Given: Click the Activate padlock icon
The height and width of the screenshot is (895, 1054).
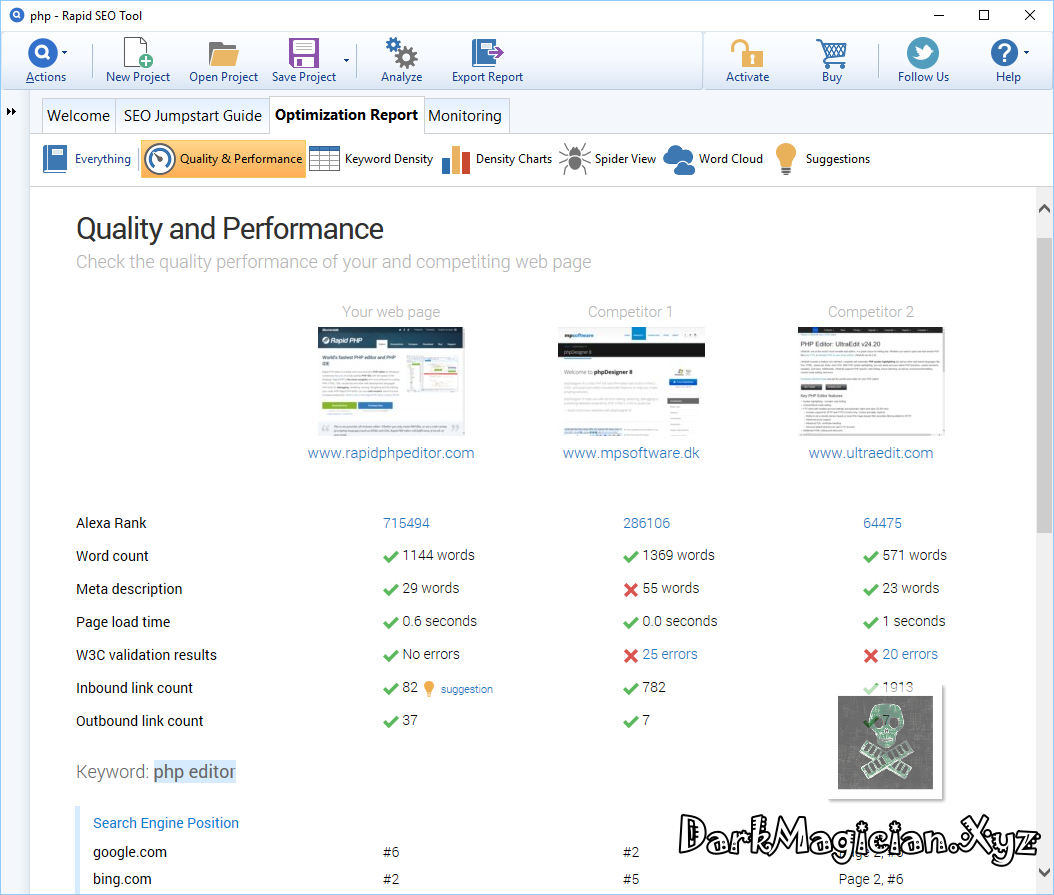Looking at the screenshot, I should [x=747, y=52].
